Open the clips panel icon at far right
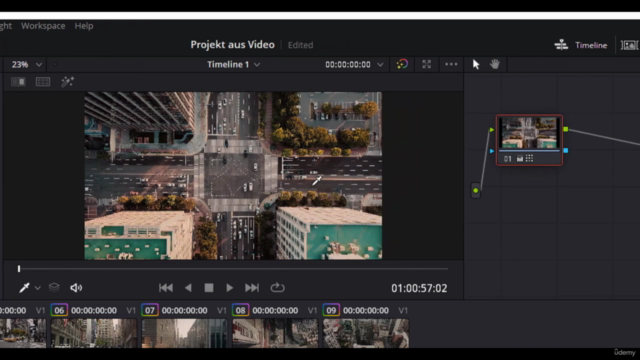 [x=630, y=45]
